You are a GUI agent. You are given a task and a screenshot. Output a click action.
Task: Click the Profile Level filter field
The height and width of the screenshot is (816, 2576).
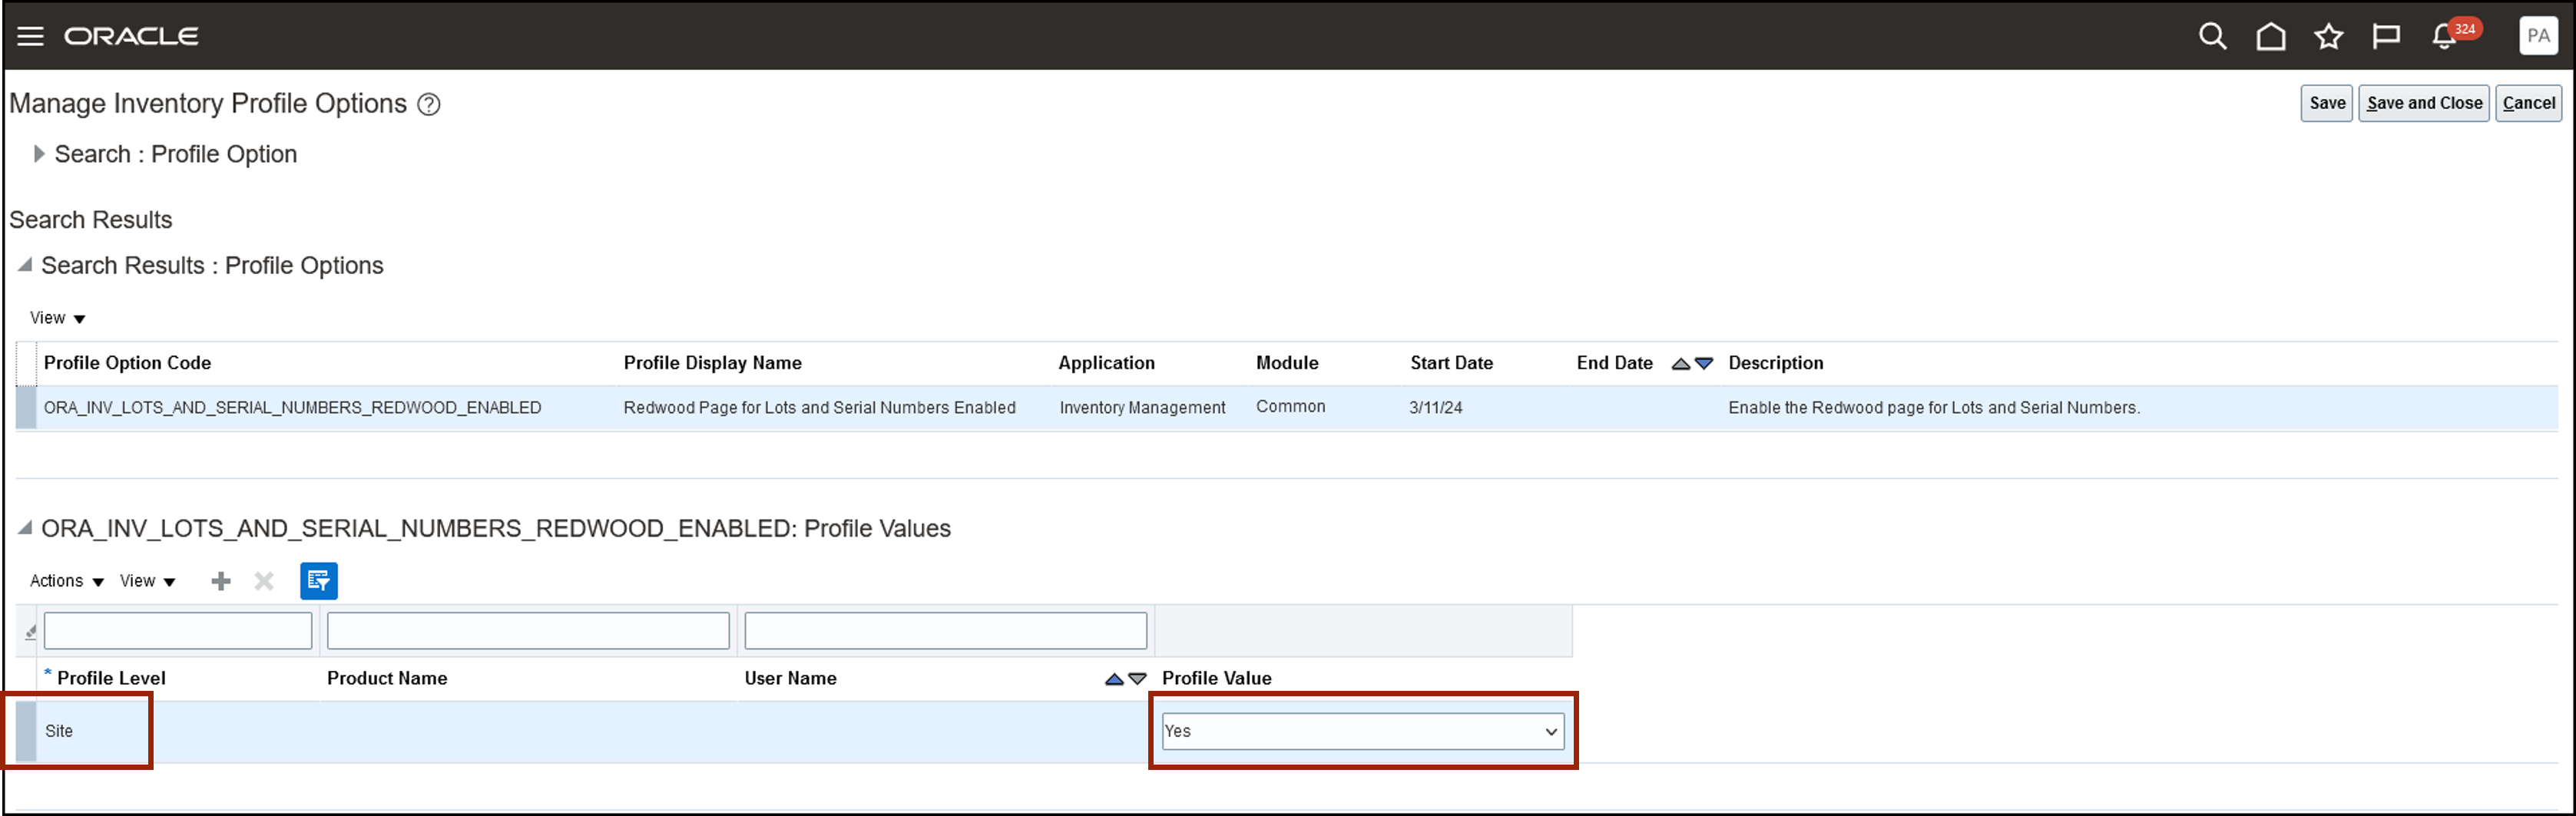(178, 631)
